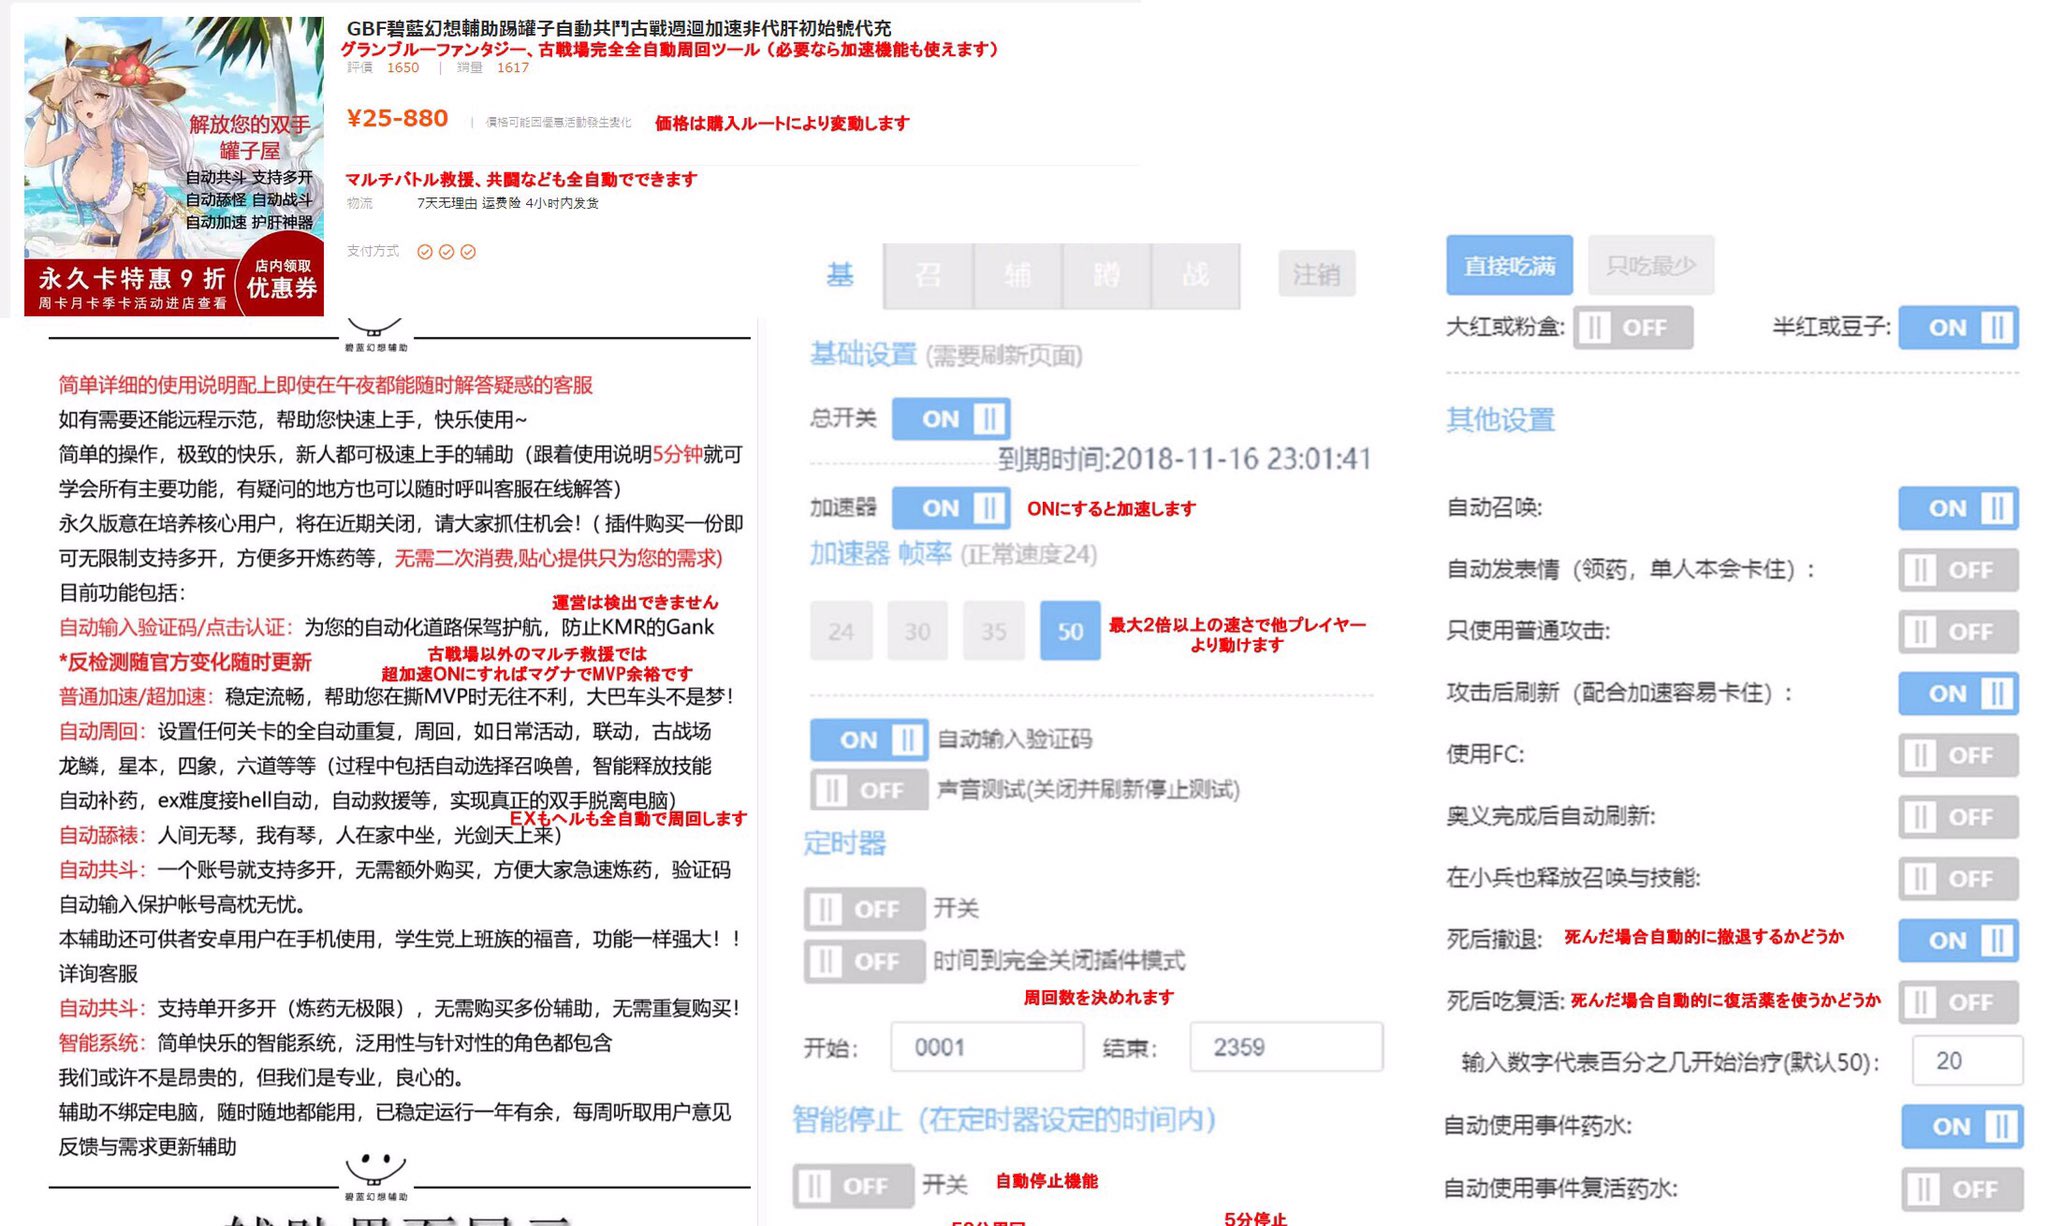Screen dimensions: 2048x1226
Task: Click the 智能停止 section heading
Action: [1004, 1119]
